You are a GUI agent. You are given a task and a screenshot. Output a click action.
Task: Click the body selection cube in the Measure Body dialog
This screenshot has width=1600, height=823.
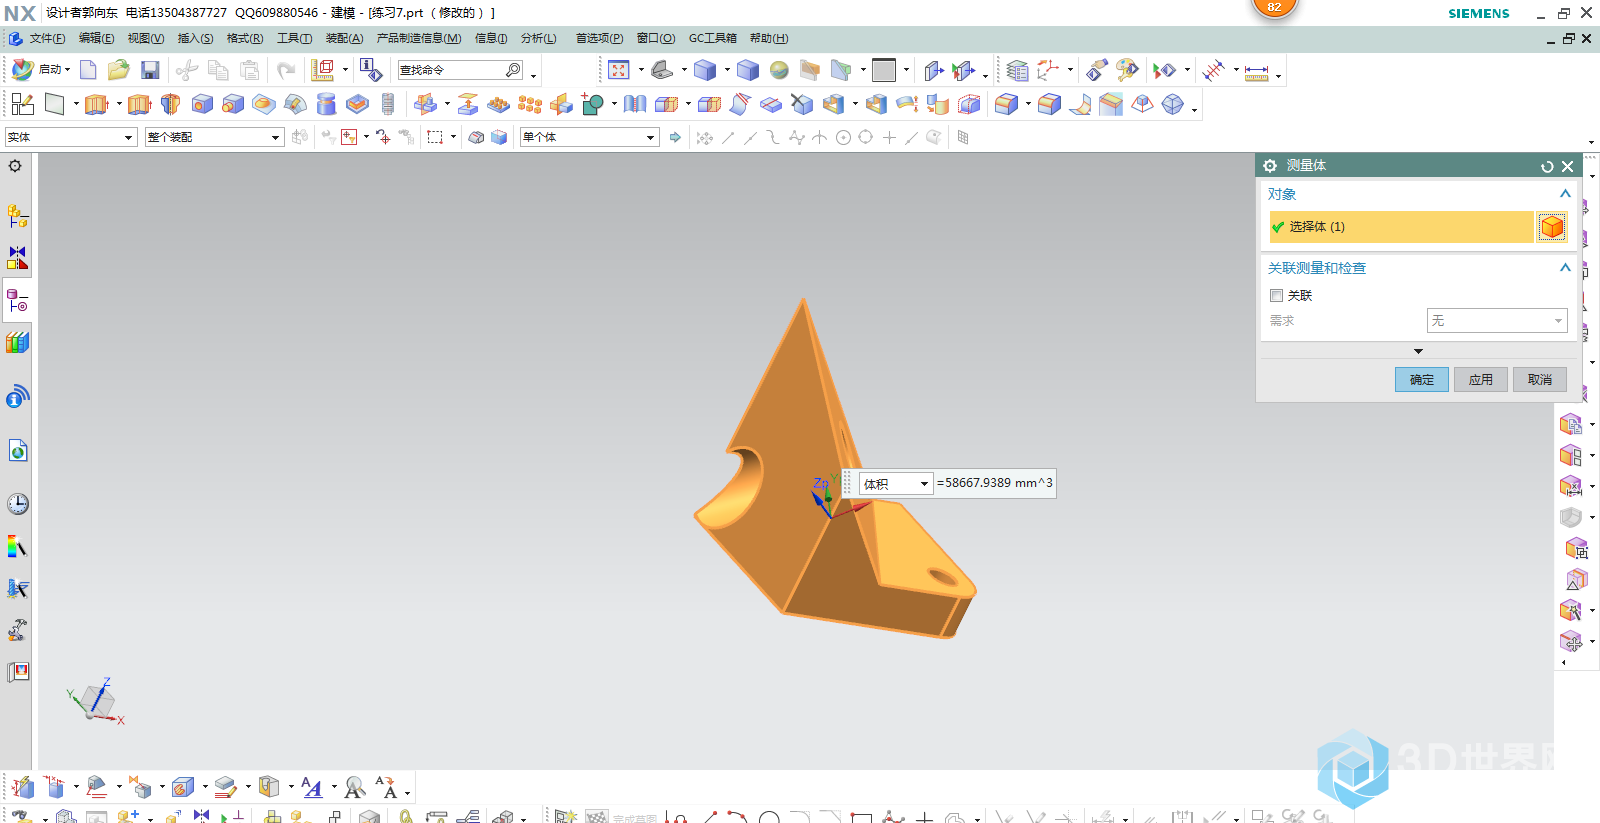pos(1552,227)
